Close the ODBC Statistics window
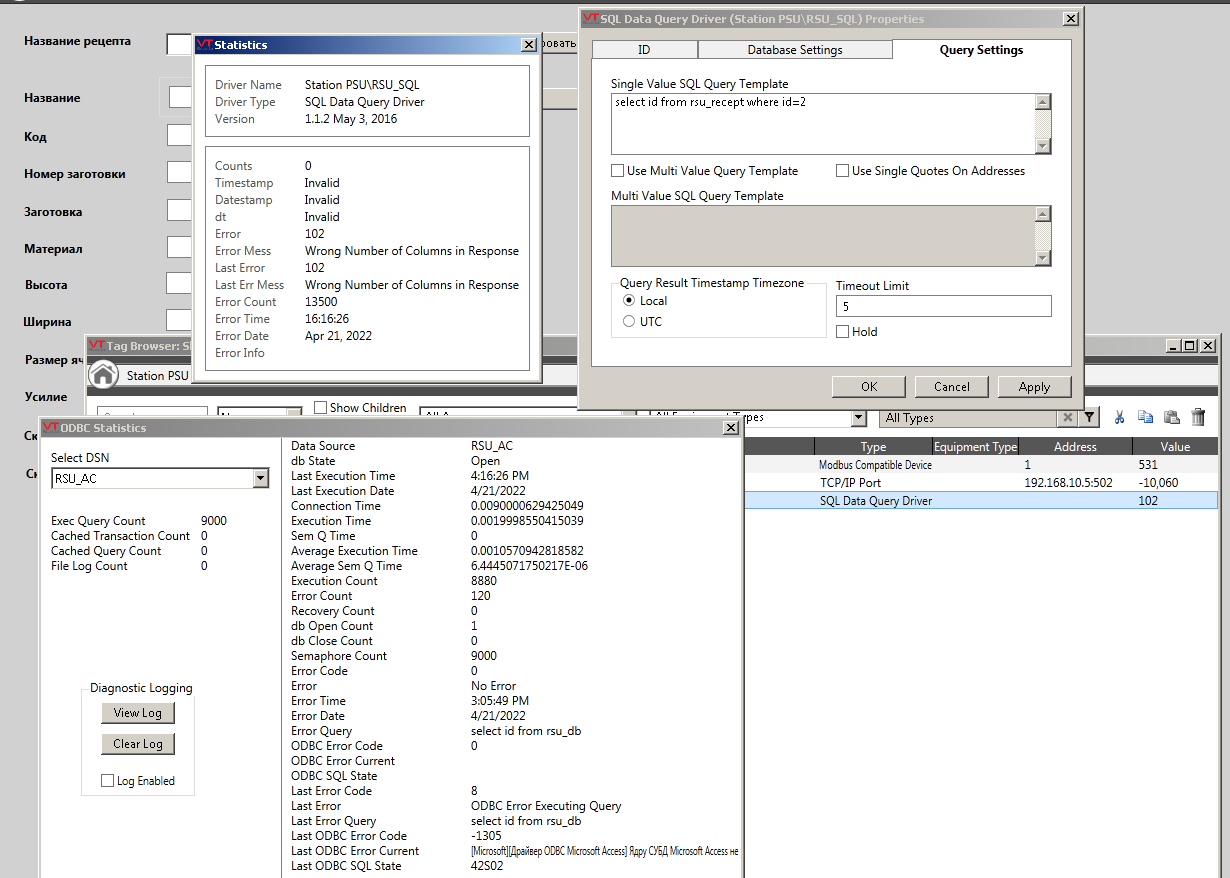The width and height of the screenshot is (1230, 878). tap(731, 428)
